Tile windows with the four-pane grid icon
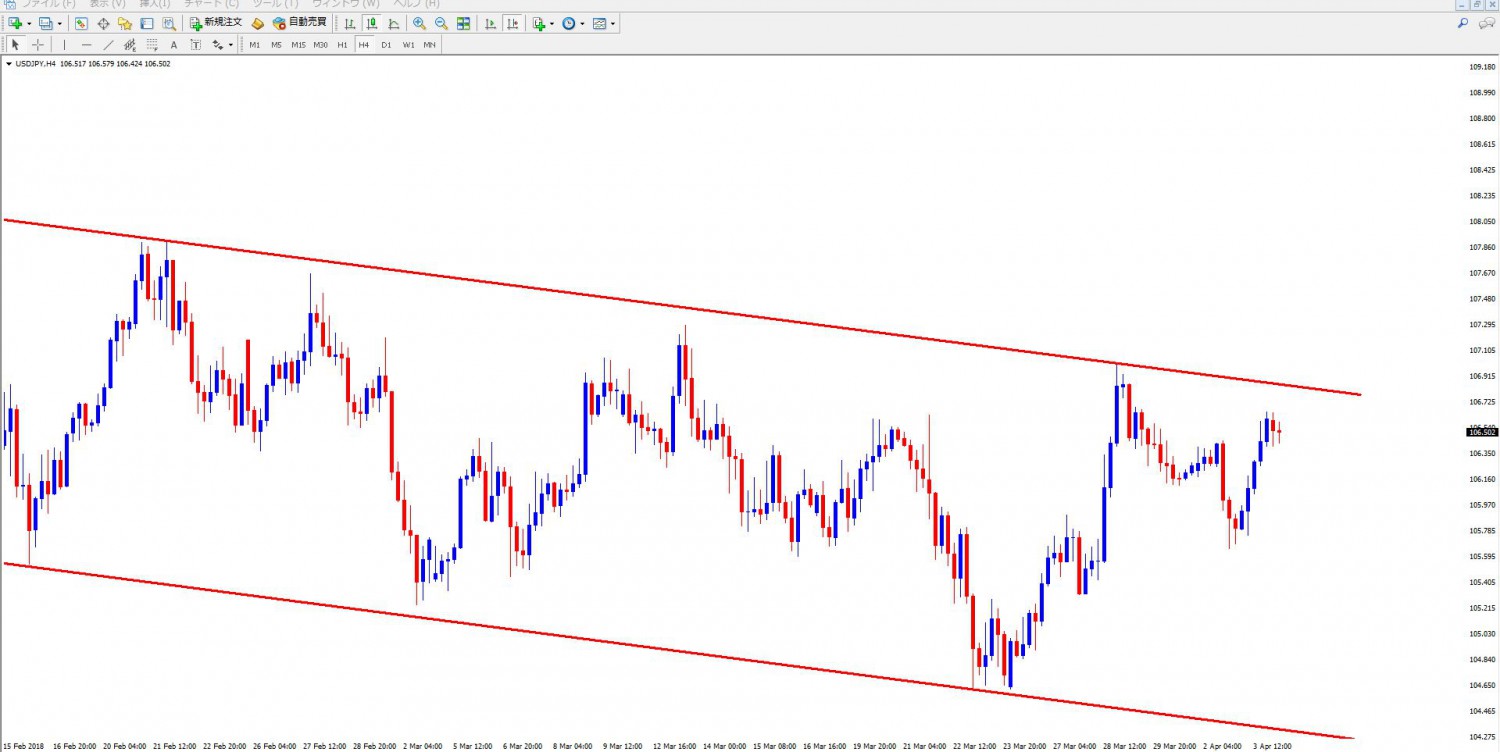 463,23
